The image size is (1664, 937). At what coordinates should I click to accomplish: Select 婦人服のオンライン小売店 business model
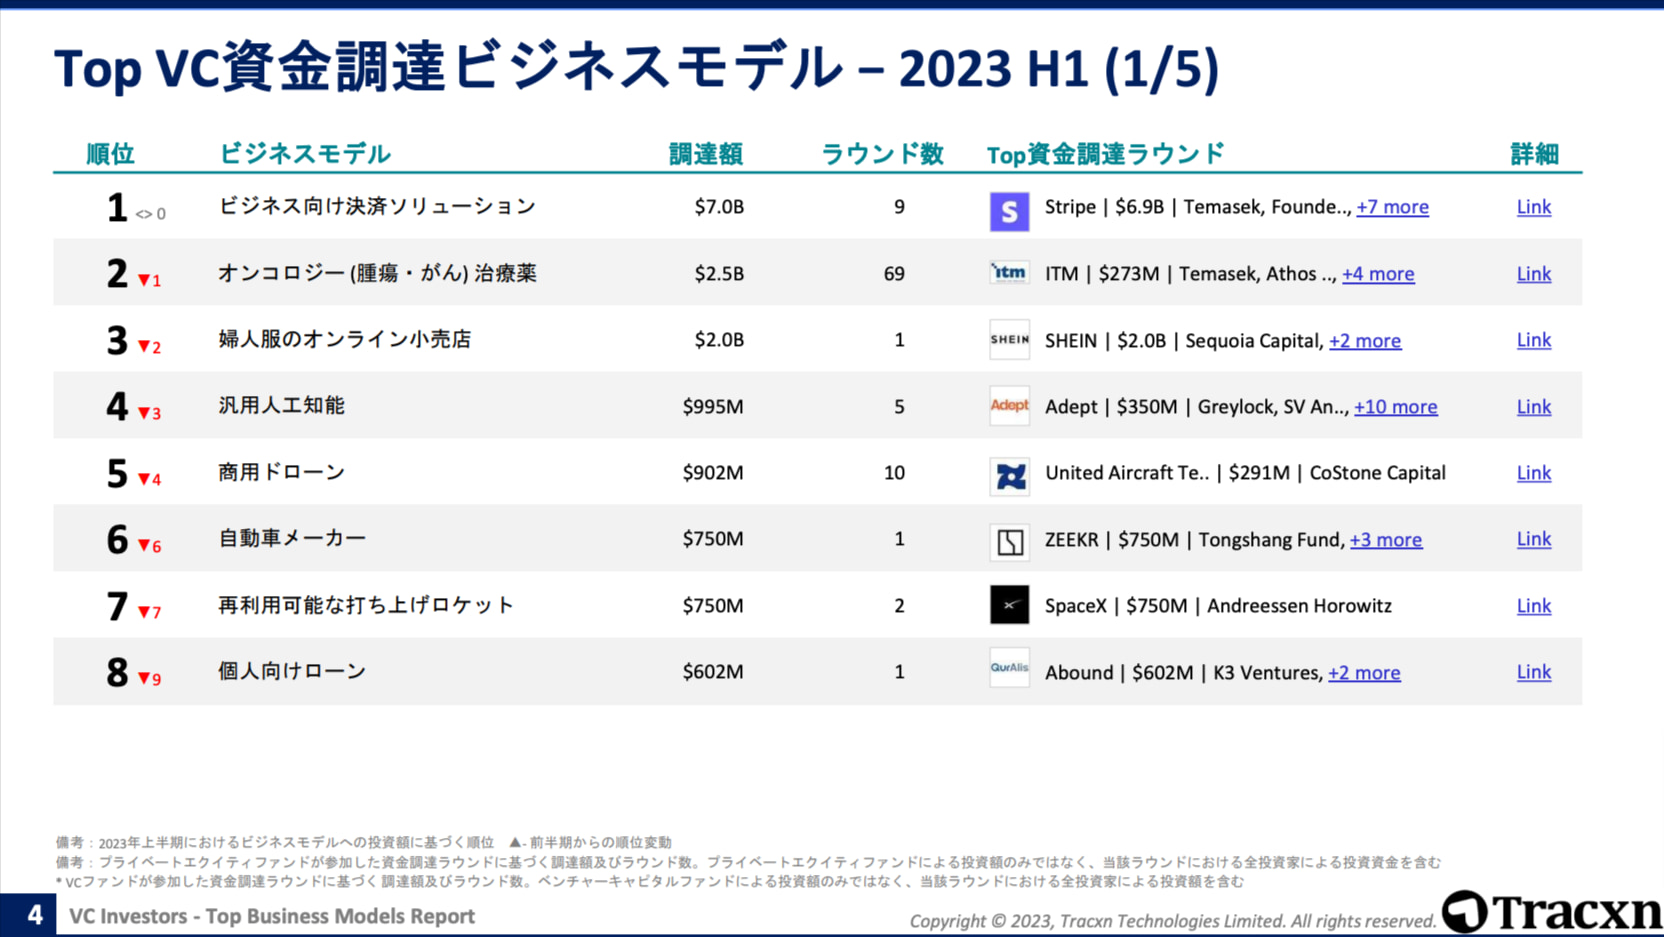tap(344, 339)
